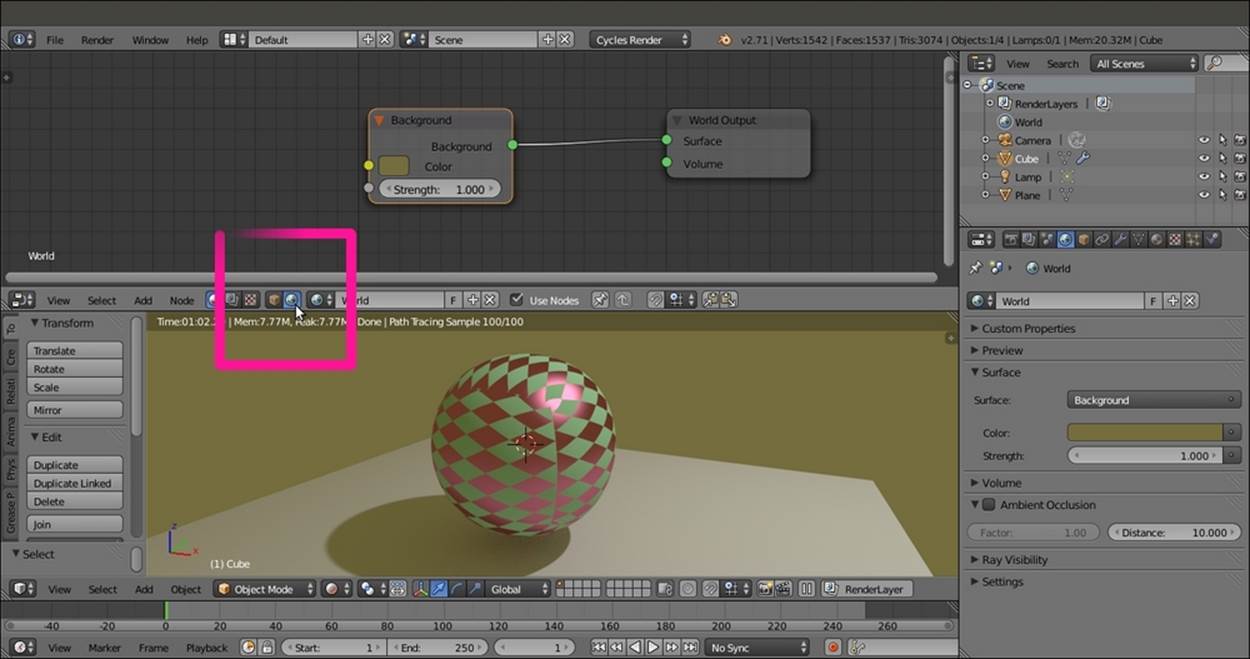The image size is (1250, 659).
Task: Open the Modifiers wrench tab in Properties
Action: click(x=1120, y=240)
